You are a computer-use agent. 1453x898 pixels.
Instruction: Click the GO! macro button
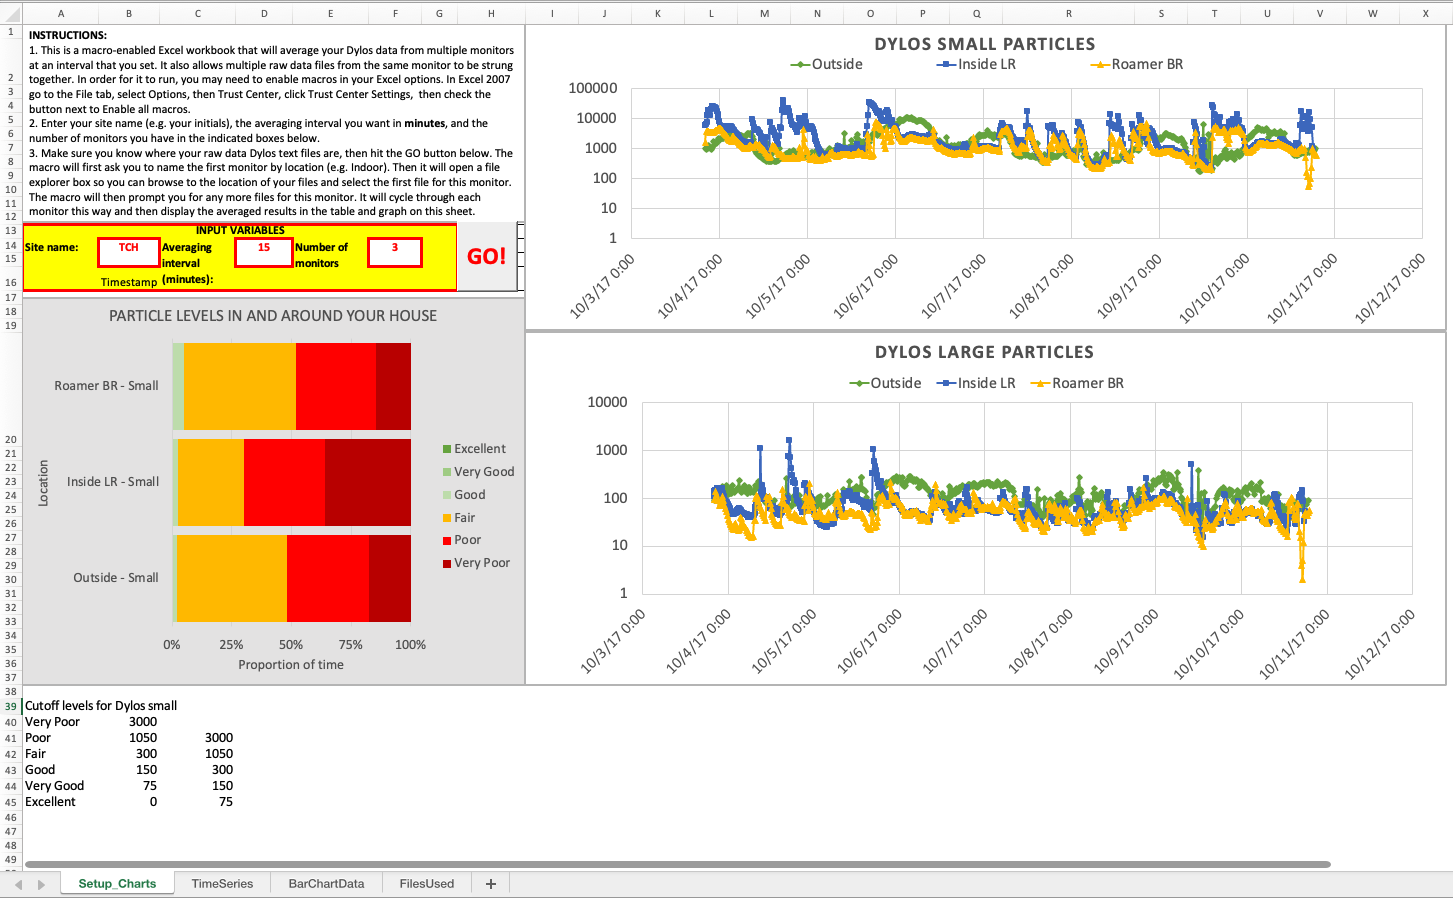pos(487,256)
